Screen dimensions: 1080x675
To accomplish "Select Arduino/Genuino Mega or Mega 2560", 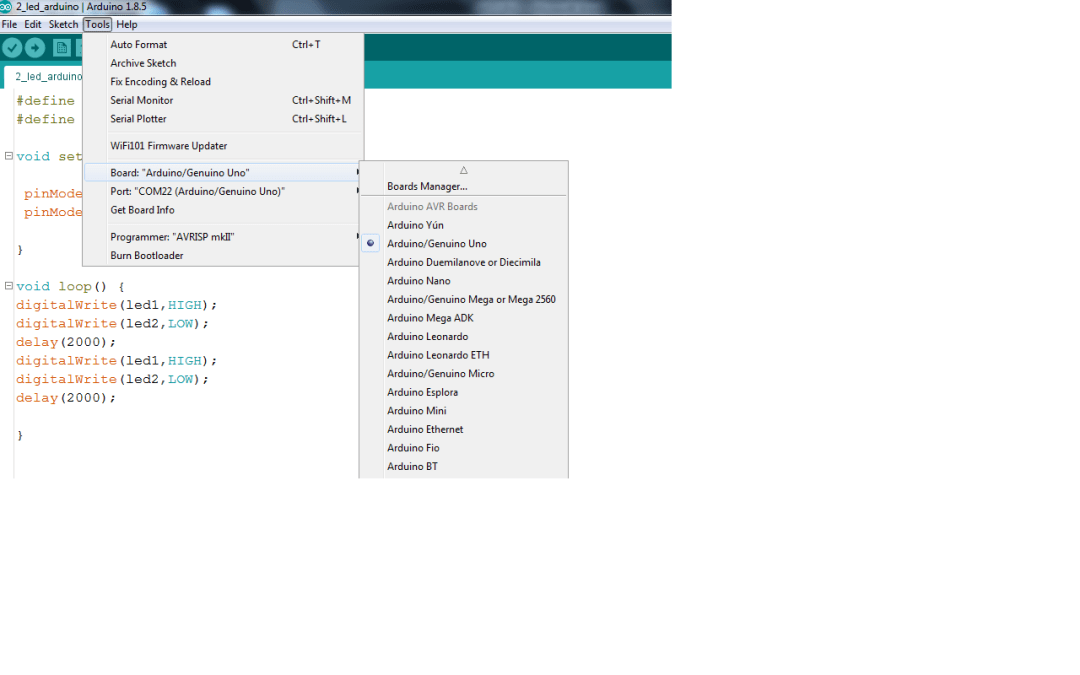I will point(464,299).
